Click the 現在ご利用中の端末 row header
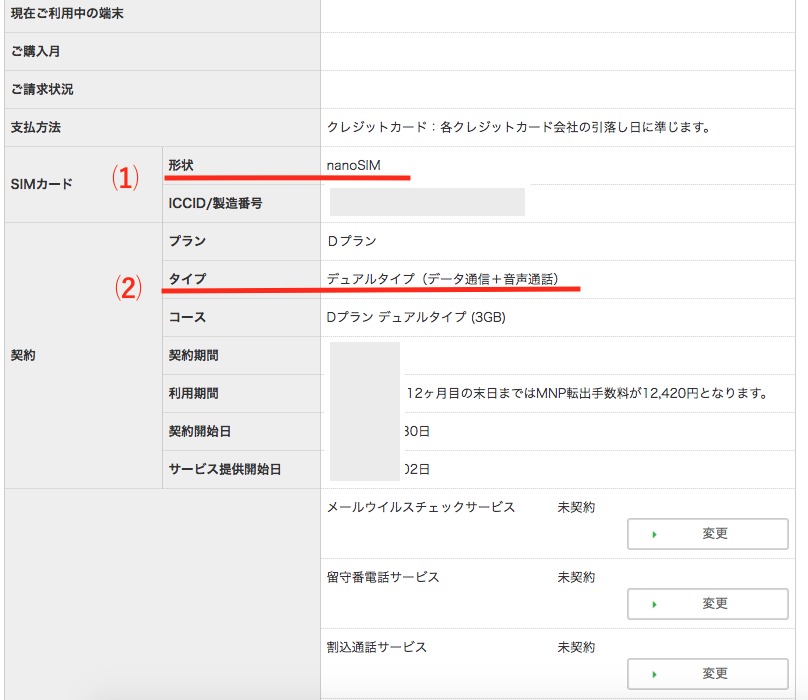The width and height of the screenshot is (808, 700). (68, 14)
